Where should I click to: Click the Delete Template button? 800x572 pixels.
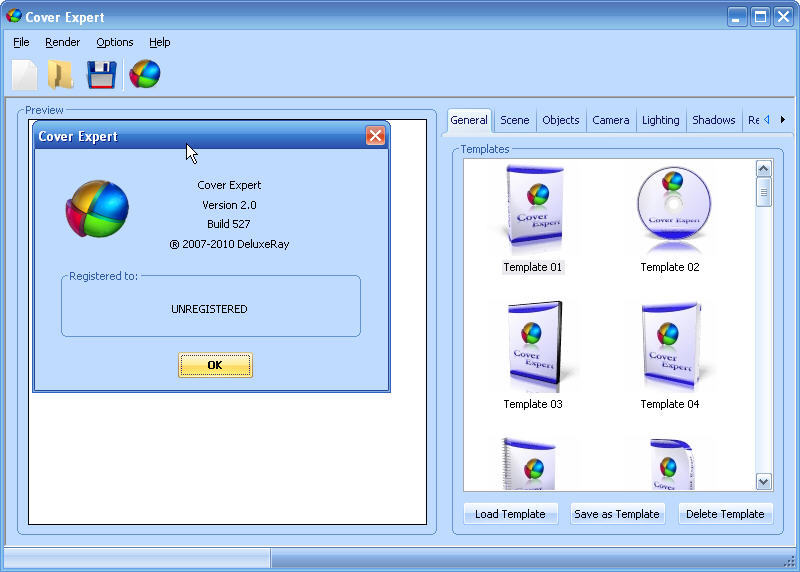tap(725, 514)
